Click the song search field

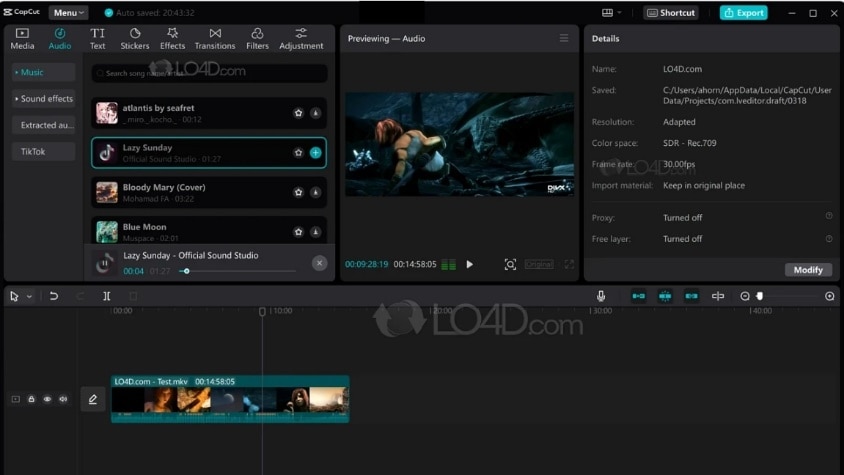click(x=209, y=73)
